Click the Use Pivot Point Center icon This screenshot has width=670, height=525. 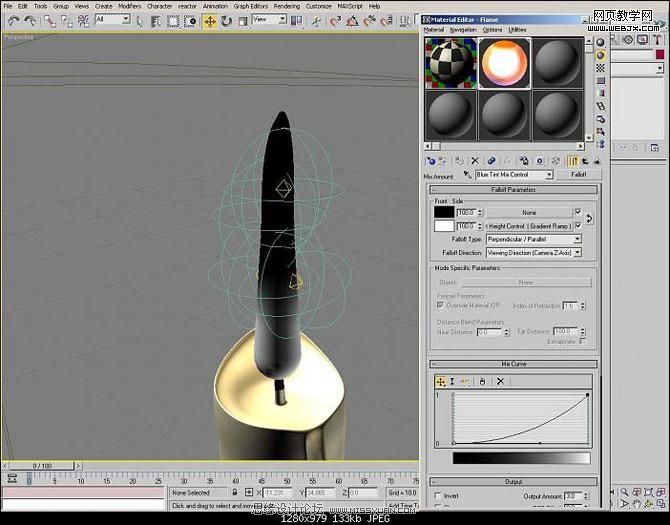coord(296,21)
